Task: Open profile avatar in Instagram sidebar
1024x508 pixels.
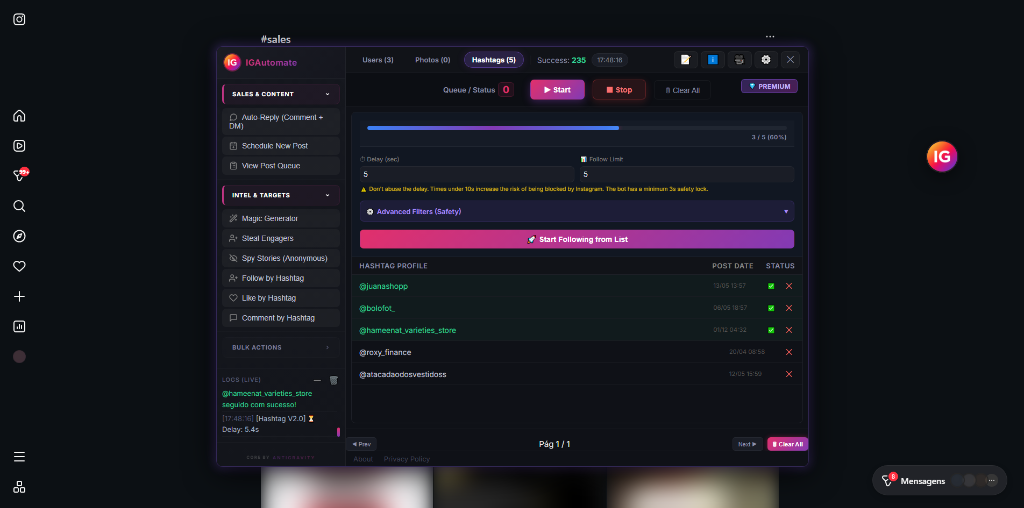Action: 20,357
